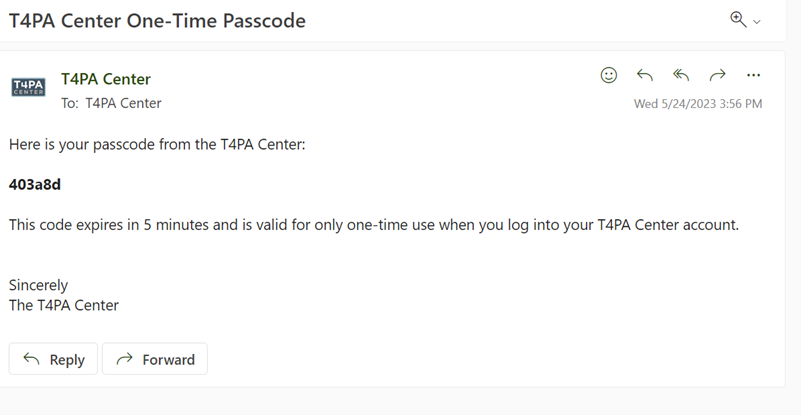The image size is (801, 415).
Task: Click the 'Here is your passcode' line
Action: click(x=157, y=145)
